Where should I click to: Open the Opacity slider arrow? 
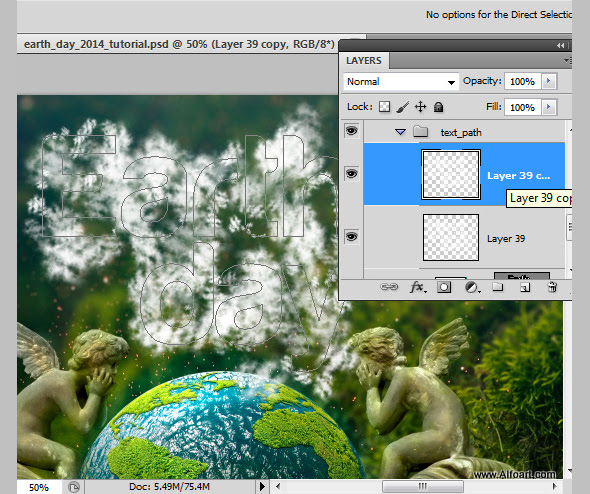549,81
